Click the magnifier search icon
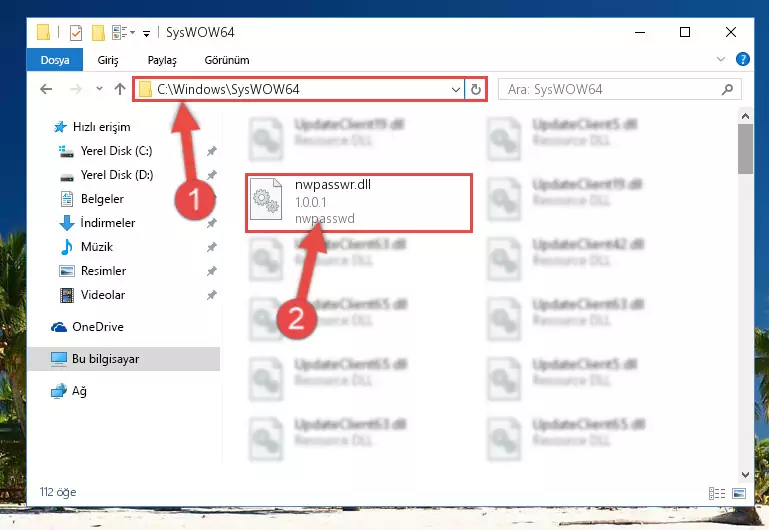The width and height of the screenshot is (769, 530). pyautogui.click(x=727, y=89)
